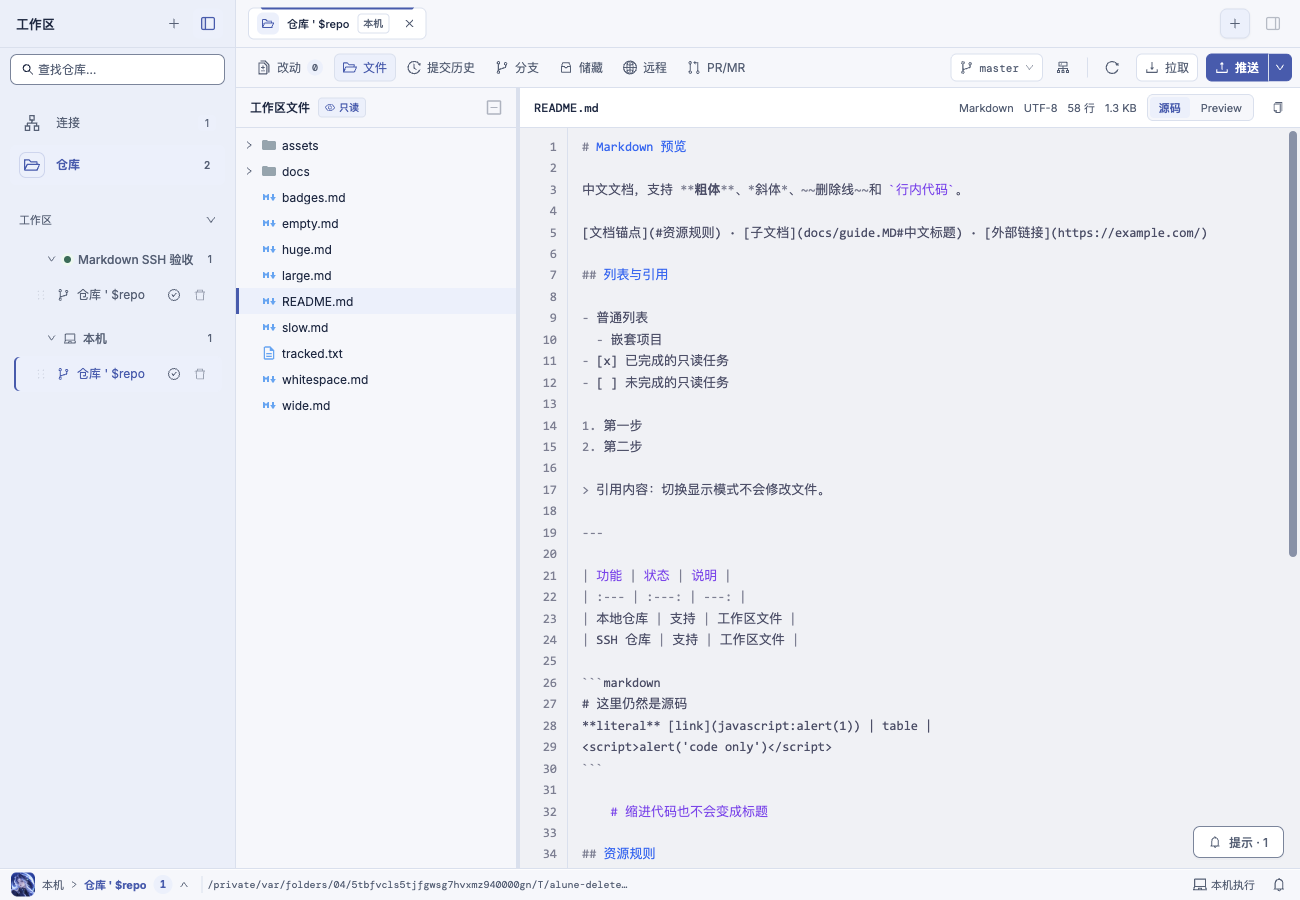The height and width of the screenshot is (900, 1300).
Task: Open tracked.txt in file tree
Action: click(376, 354)
